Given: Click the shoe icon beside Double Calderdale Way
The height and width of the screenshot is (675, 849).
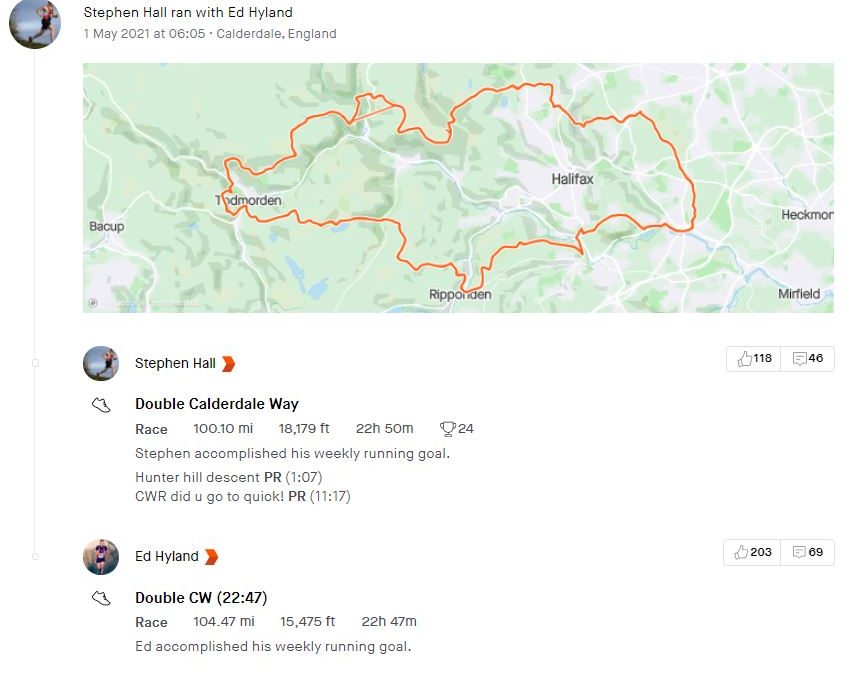Looking at the screenshot, I should (x=101, y=405).
